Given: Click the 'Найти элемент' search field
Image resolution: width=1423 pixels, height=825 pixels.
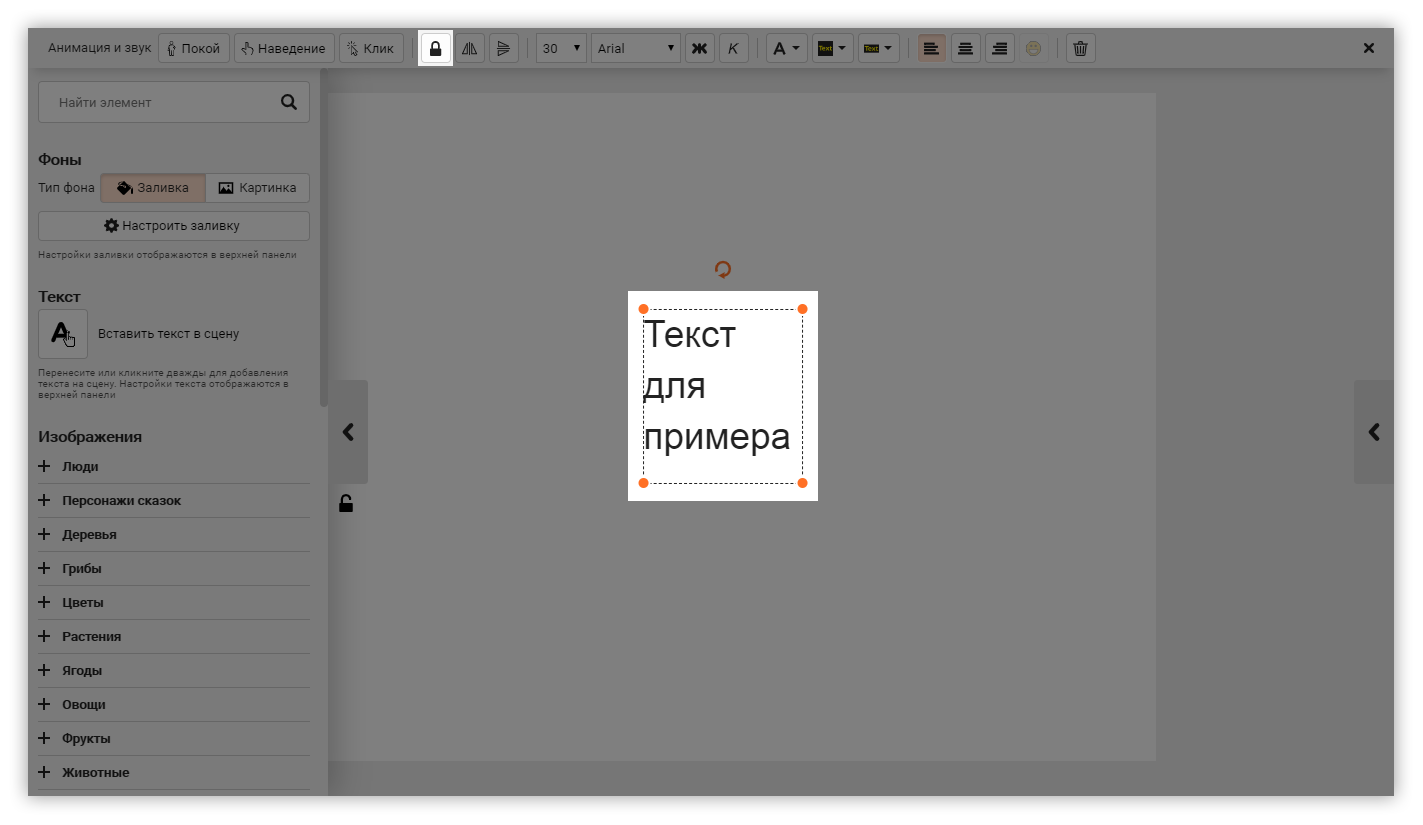Looking at the screenshot, I should [x=160, y=102].
